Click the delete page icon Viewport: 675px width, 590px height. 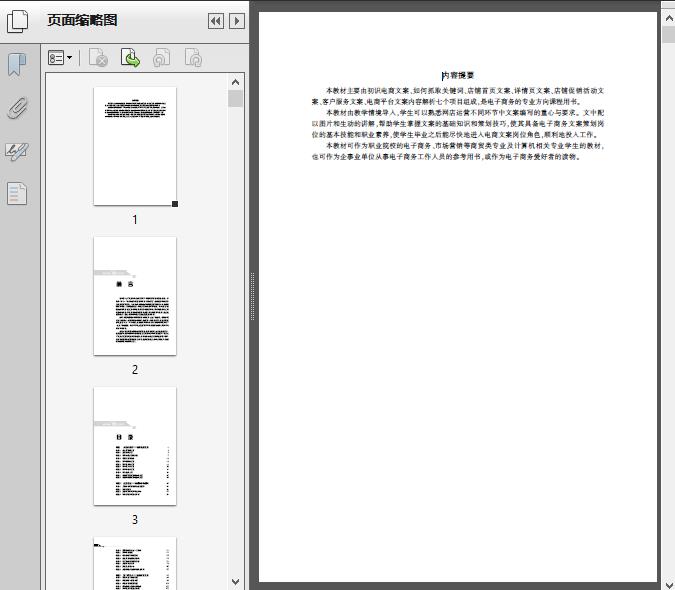tap(98, 59)
